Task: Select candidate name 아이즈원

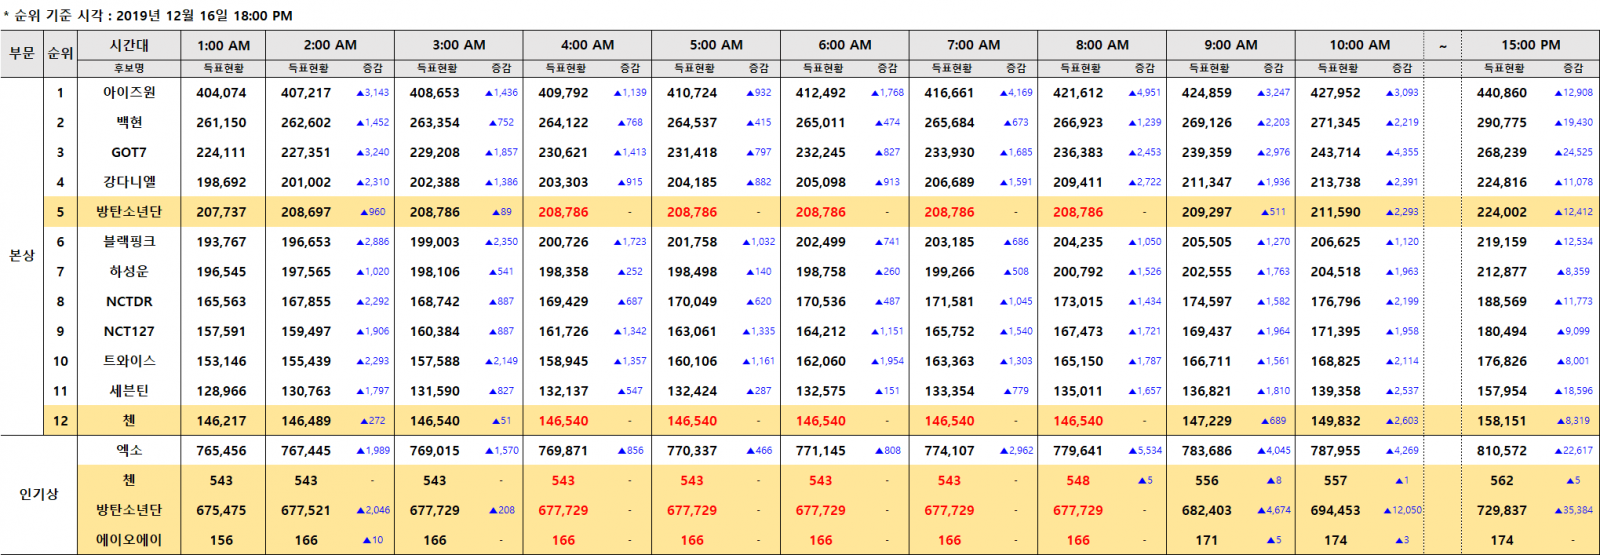Action: (x=129, y=92)
